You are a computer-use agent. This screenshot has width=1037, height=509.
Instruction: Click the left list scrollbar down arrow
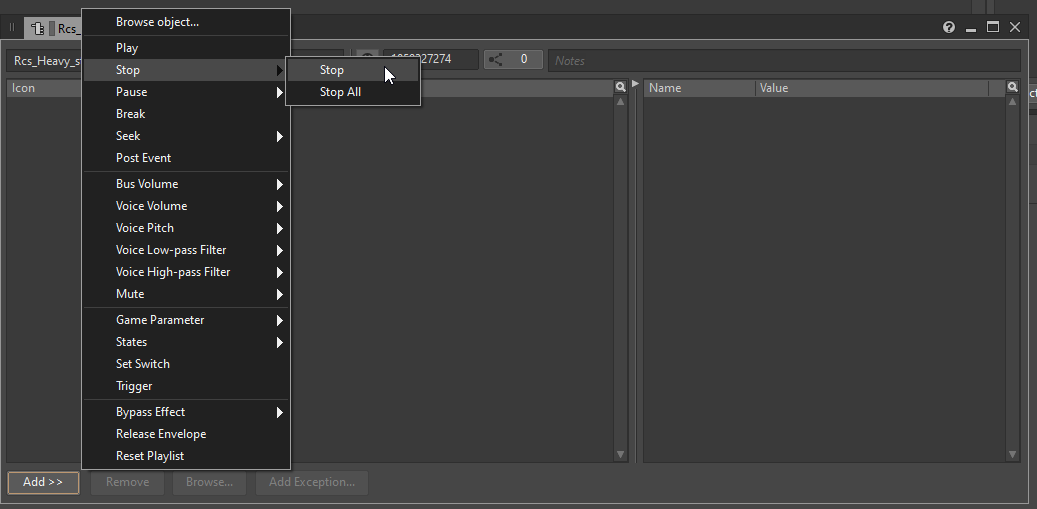point(620,455)
